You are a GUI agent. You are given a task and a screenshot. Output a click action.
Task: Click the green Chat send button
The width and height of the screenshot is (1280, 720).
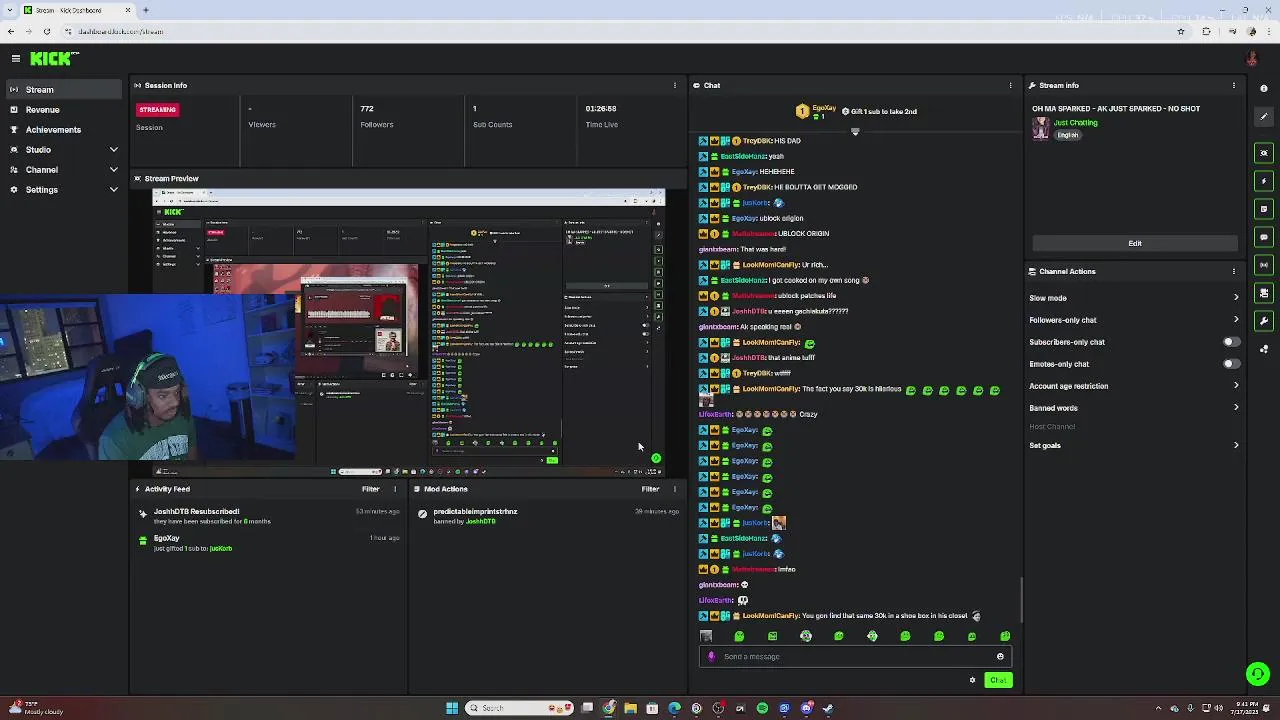pyautogui.click(x=998, y=680)
